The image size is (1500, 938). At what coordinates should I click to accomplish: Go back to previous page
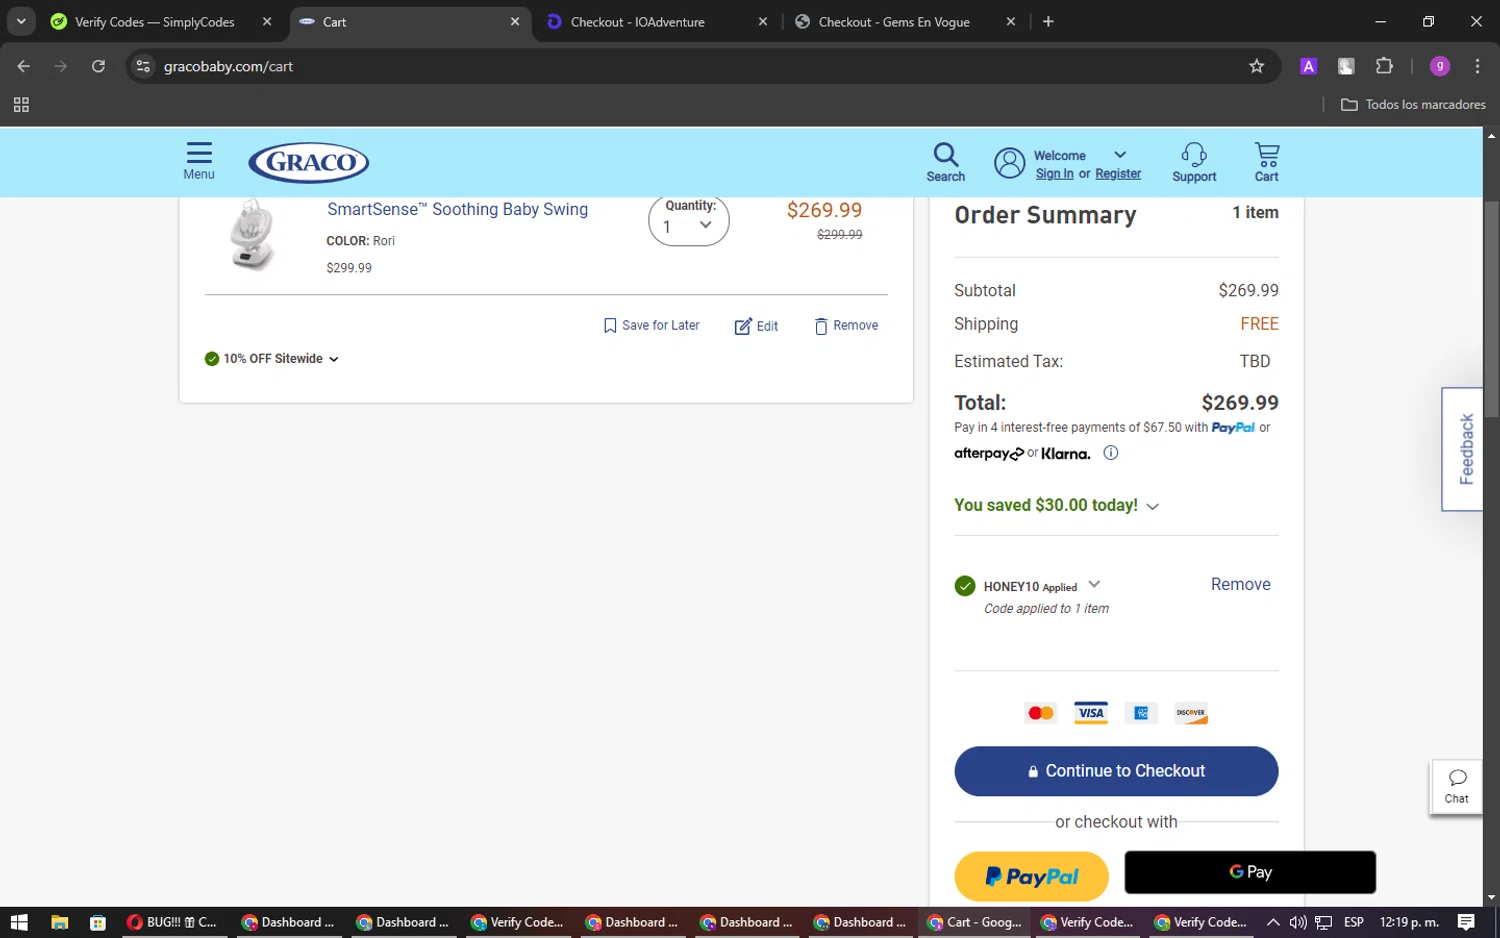pos(24,66)
